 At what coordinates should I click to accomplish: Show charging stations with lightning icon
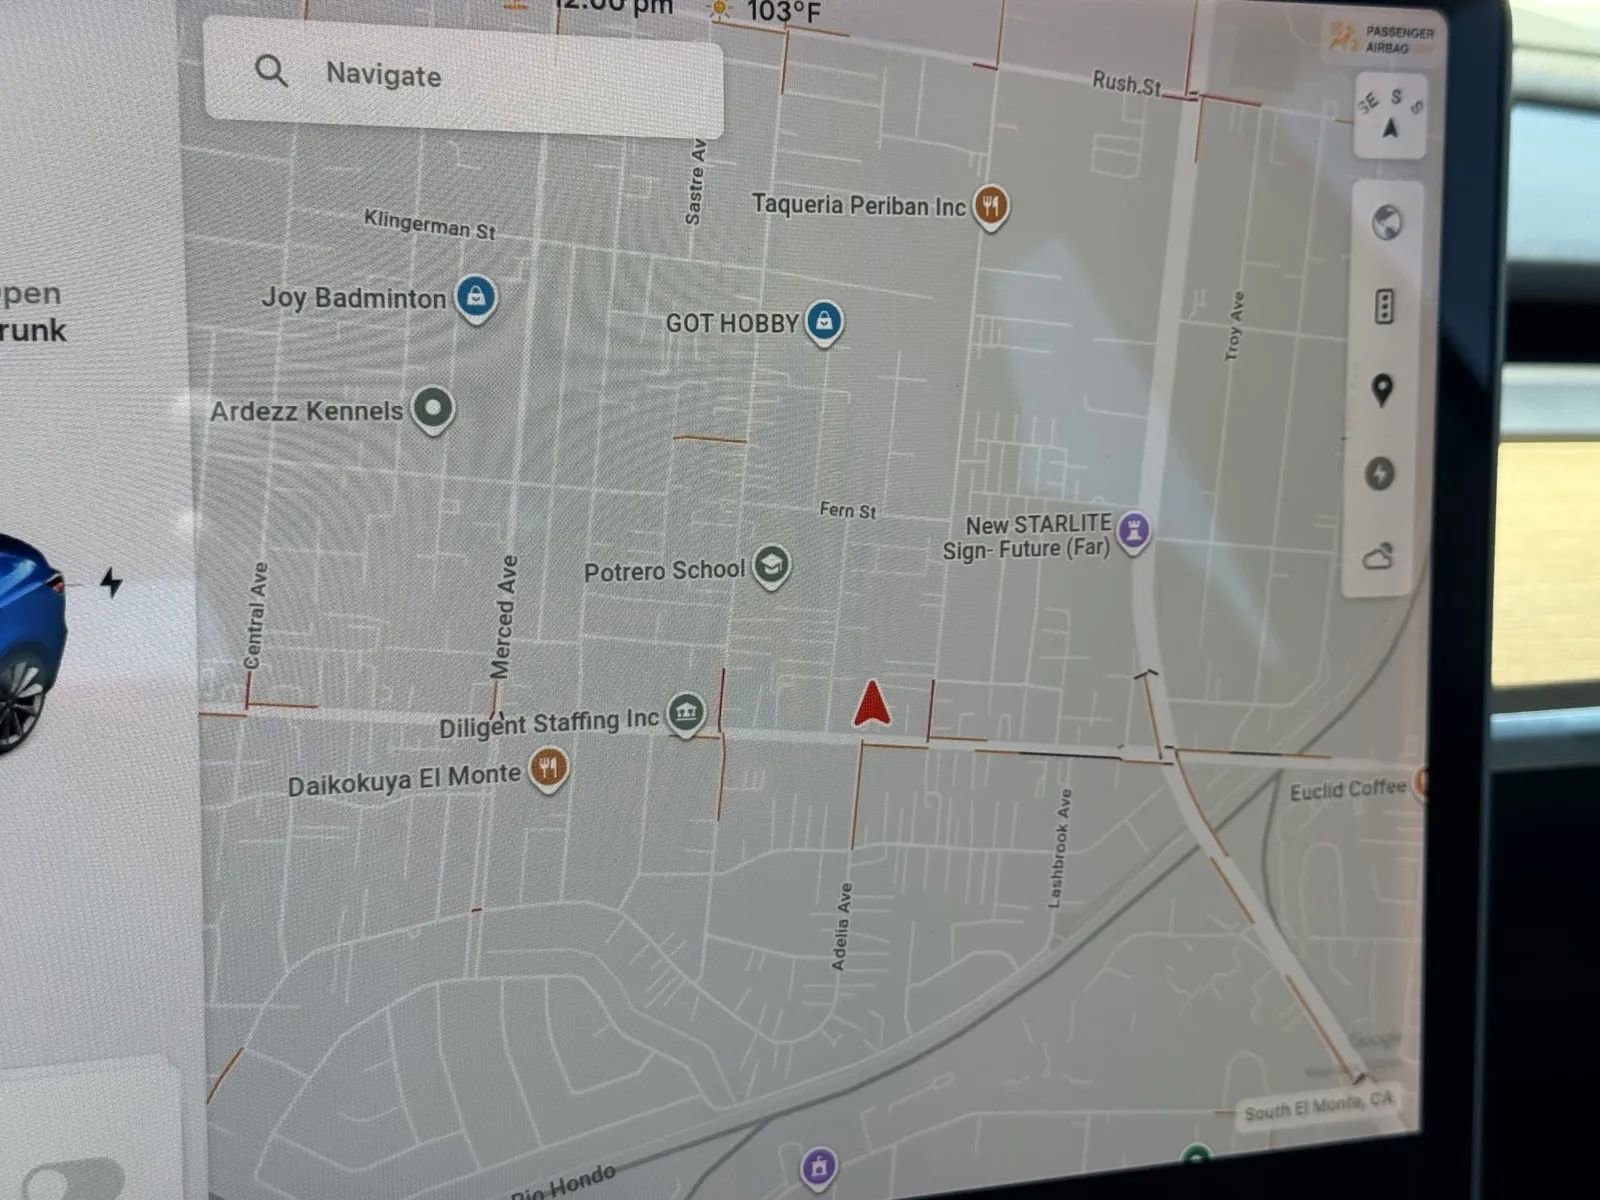(x=1381, y=473)
